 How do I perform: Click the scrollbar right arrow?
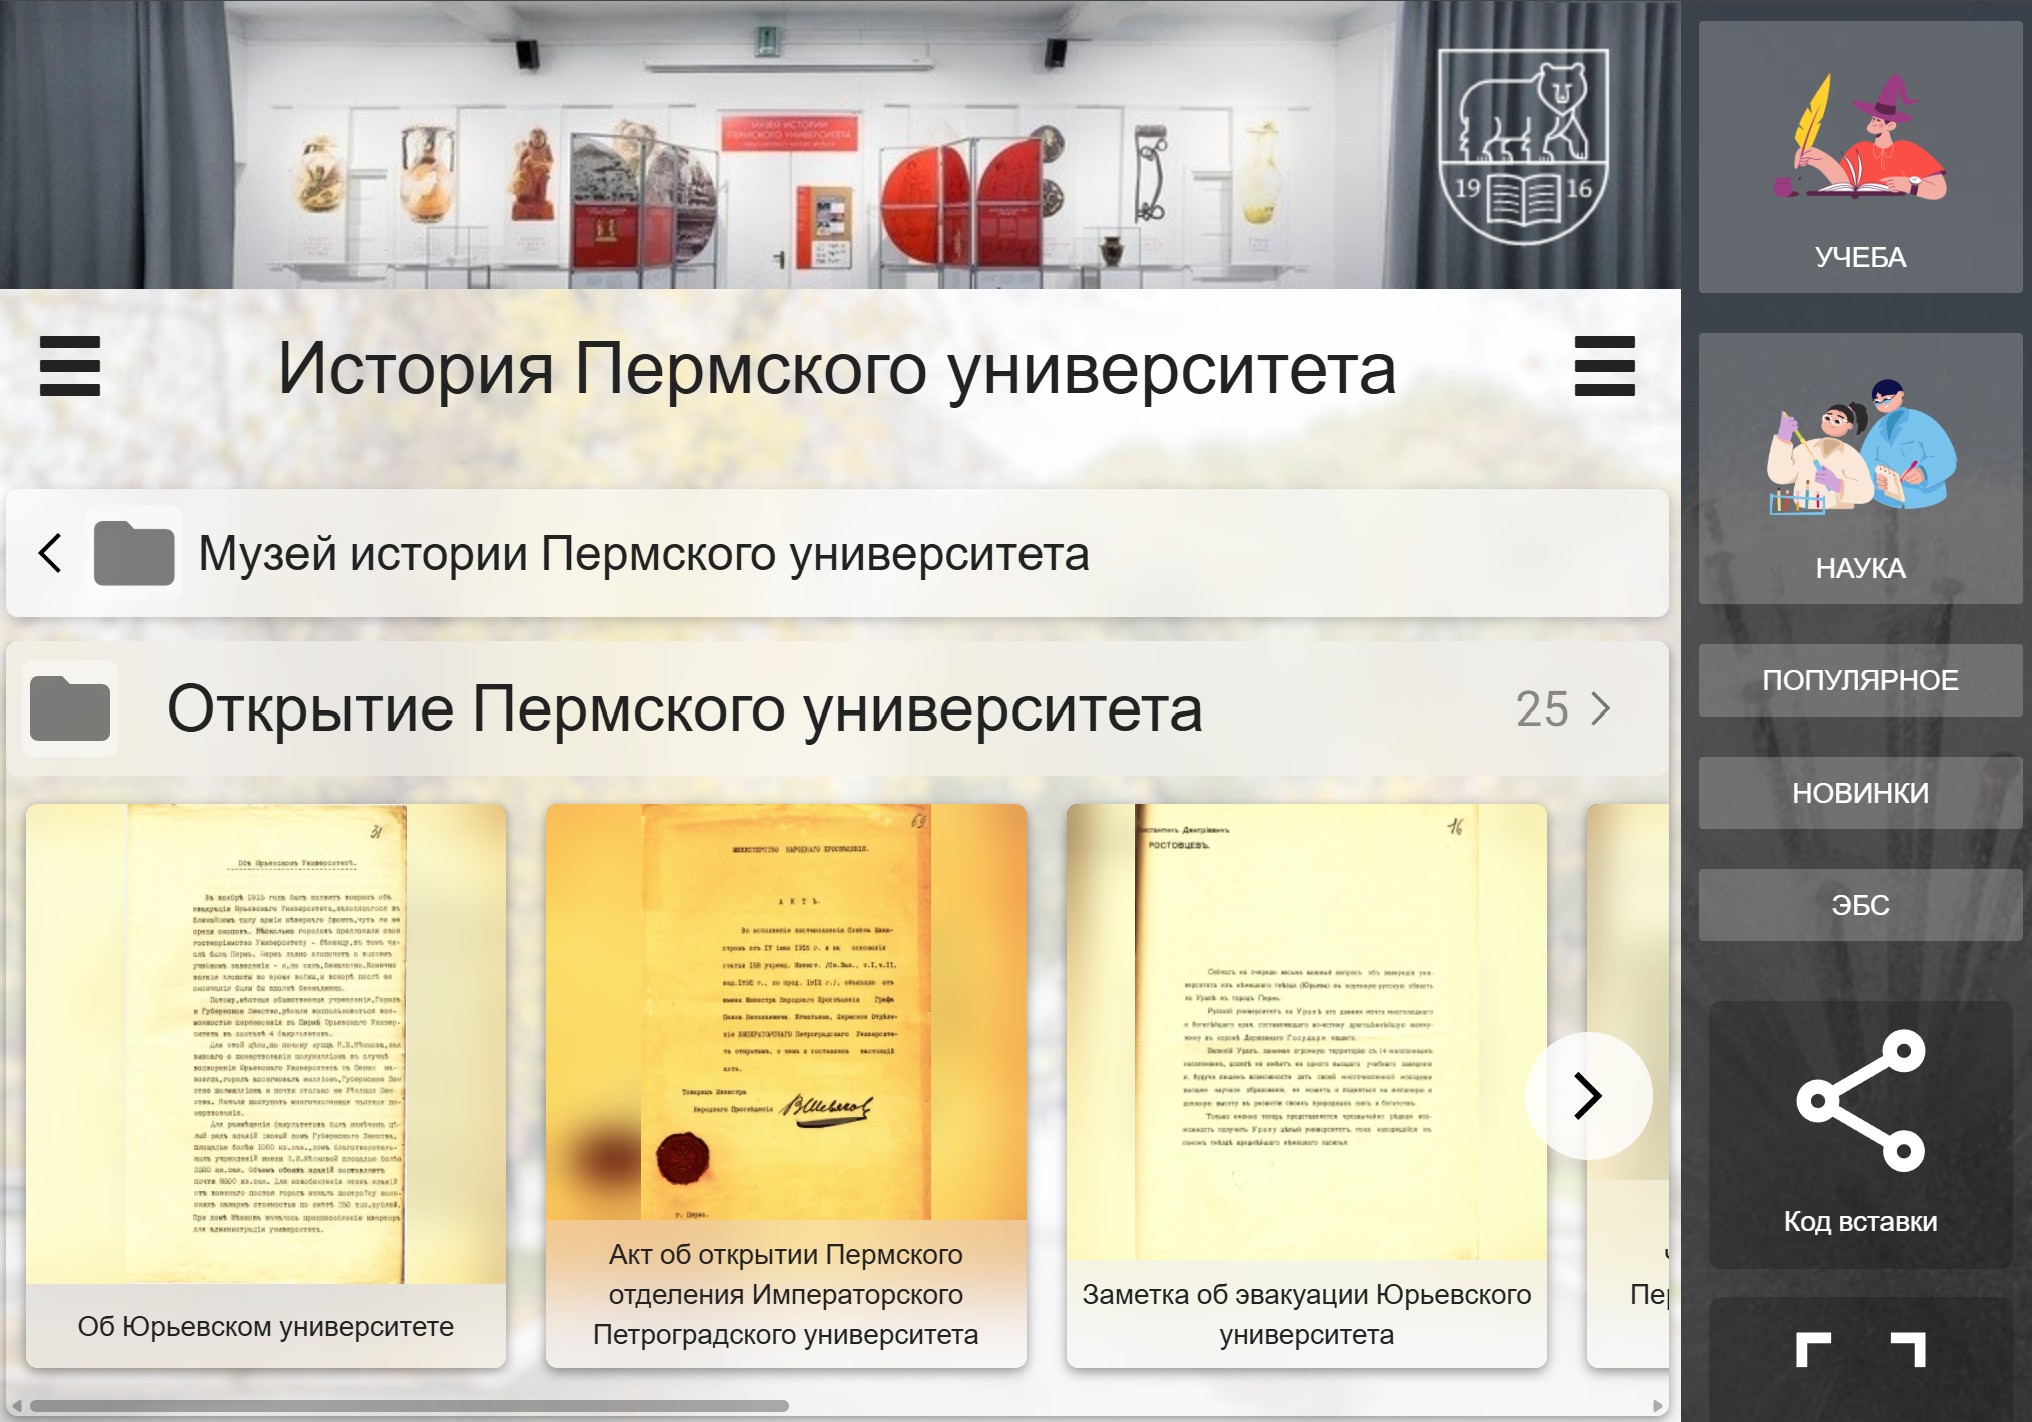[x=1659, y=1406]
